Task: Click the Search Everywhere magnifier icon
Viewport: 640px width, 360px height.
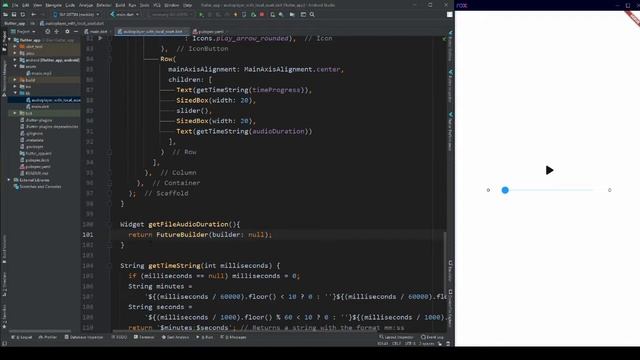Action: pyautogui.click(x=312, y=14)
